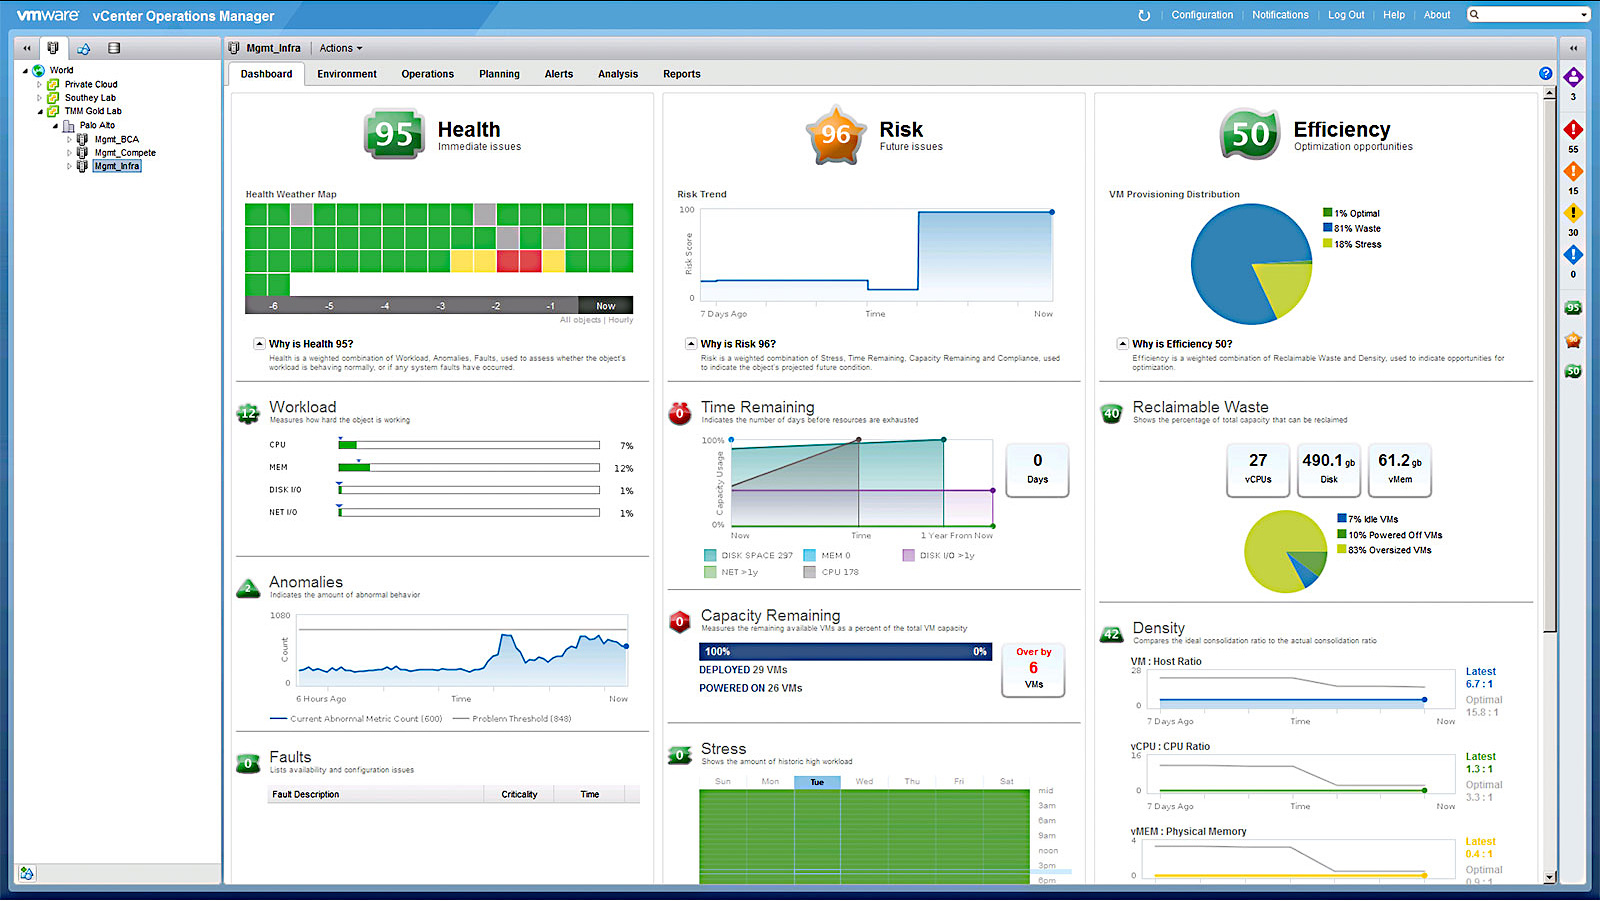
Task: Open the Notifications link
Action: pos(1280,15)
